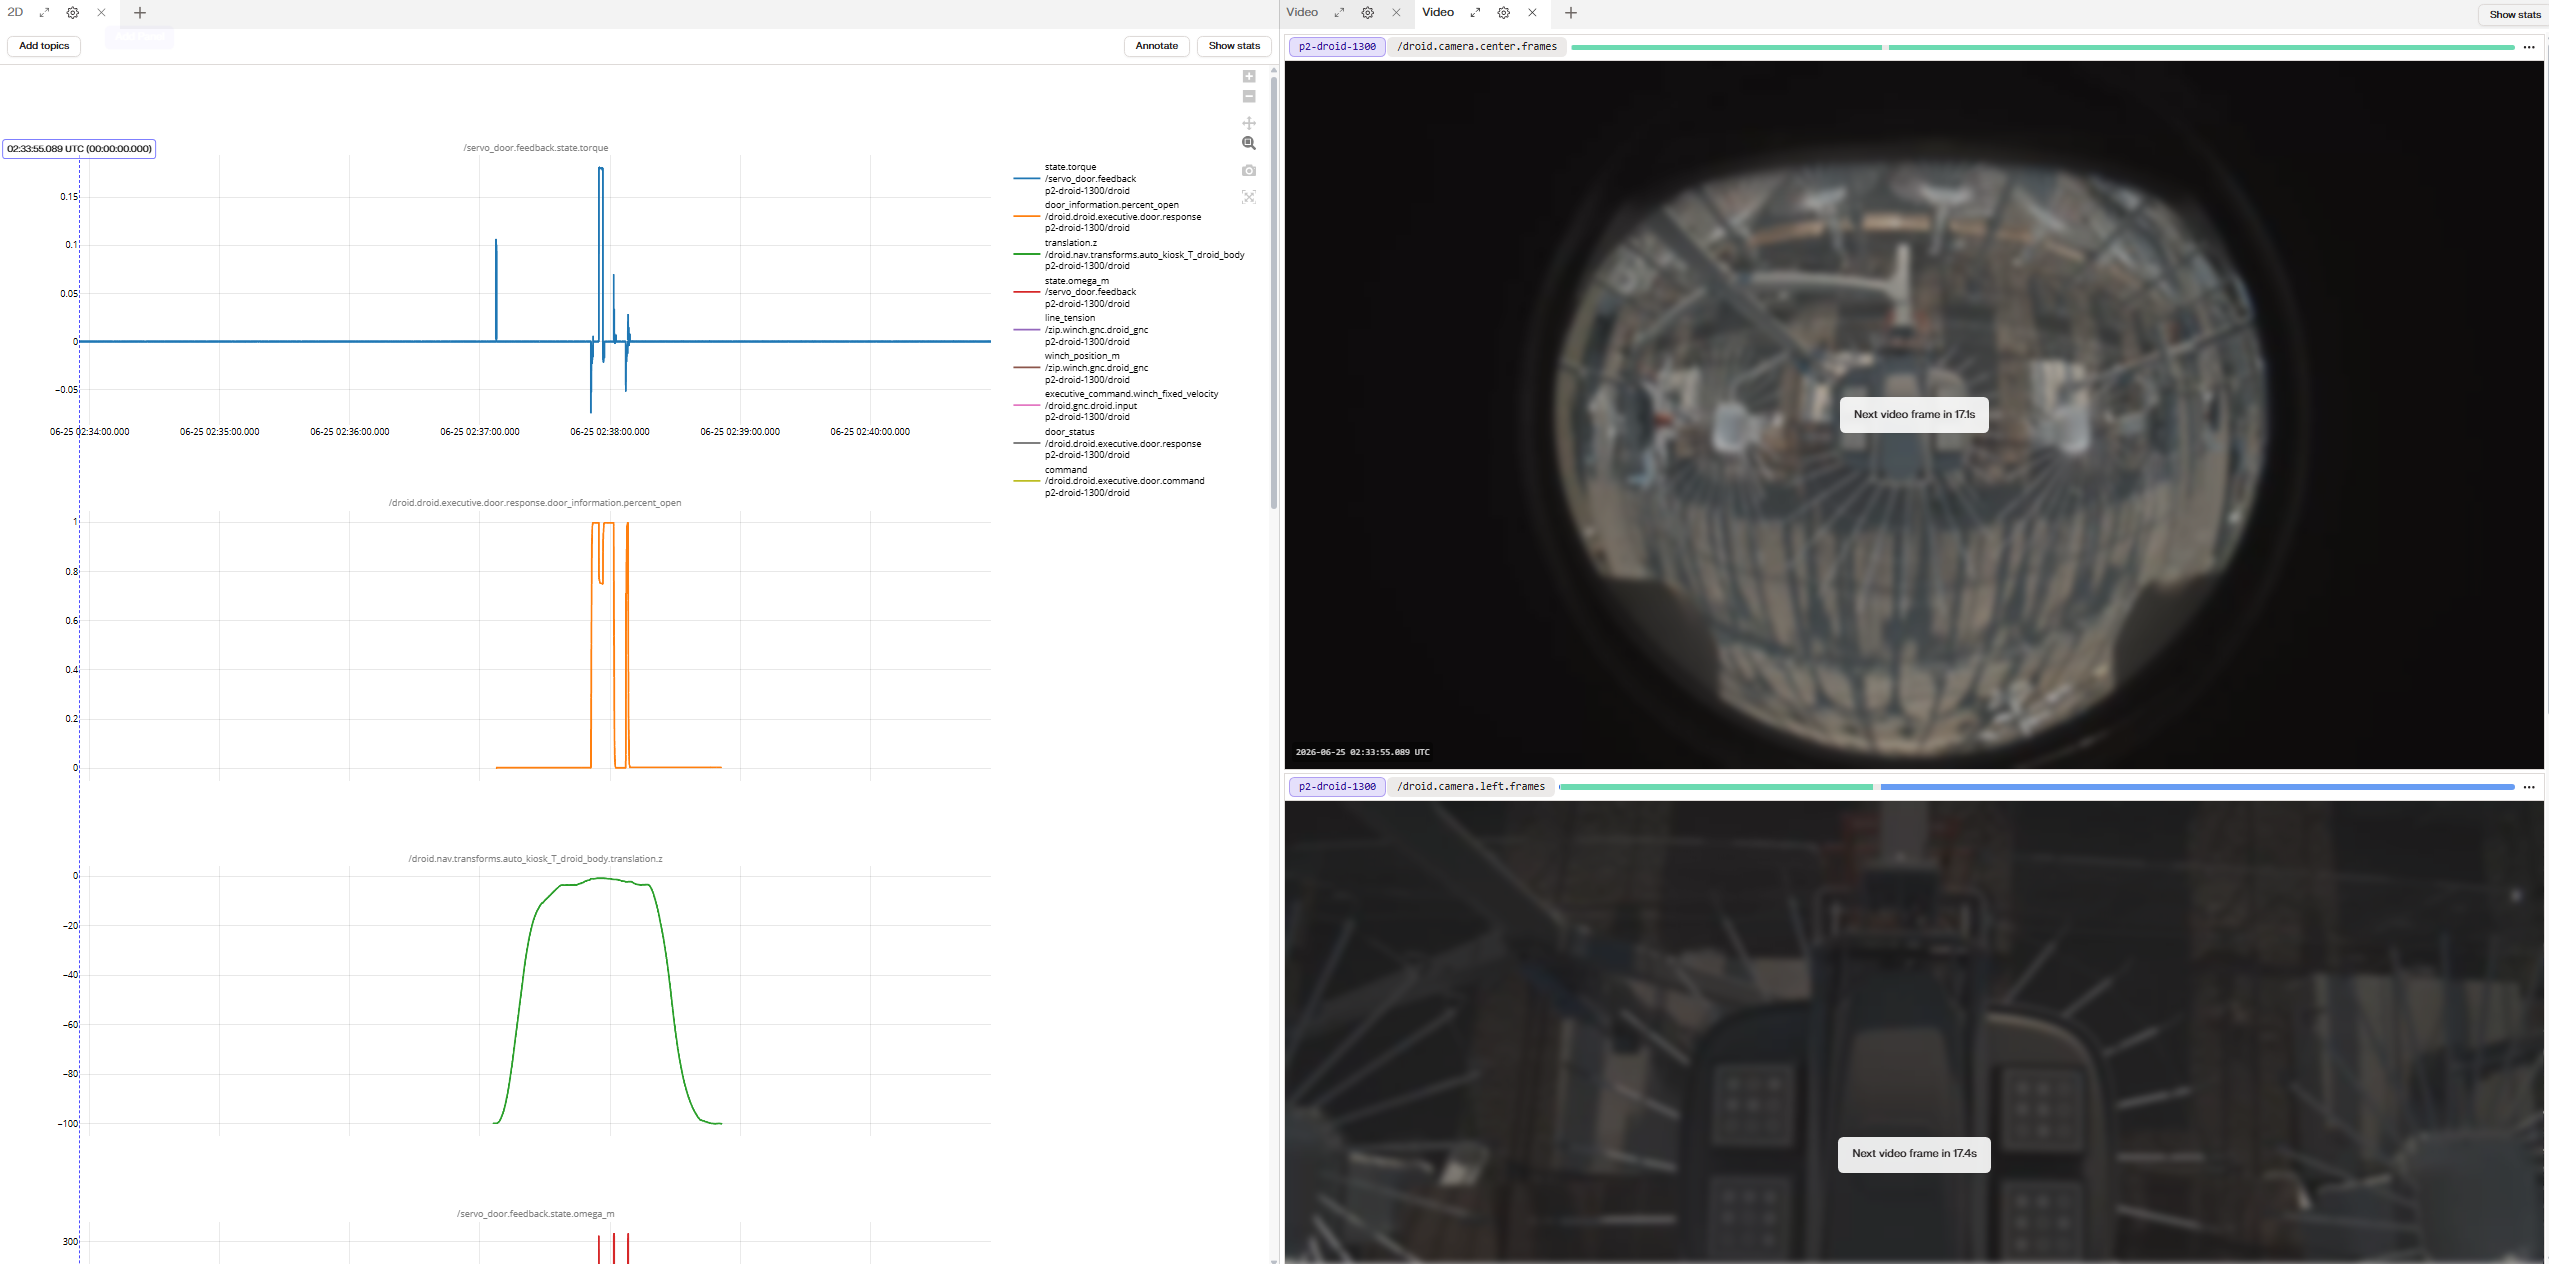Add a new tab in video pane
2549x1264 pixels.
[1571, 13]
